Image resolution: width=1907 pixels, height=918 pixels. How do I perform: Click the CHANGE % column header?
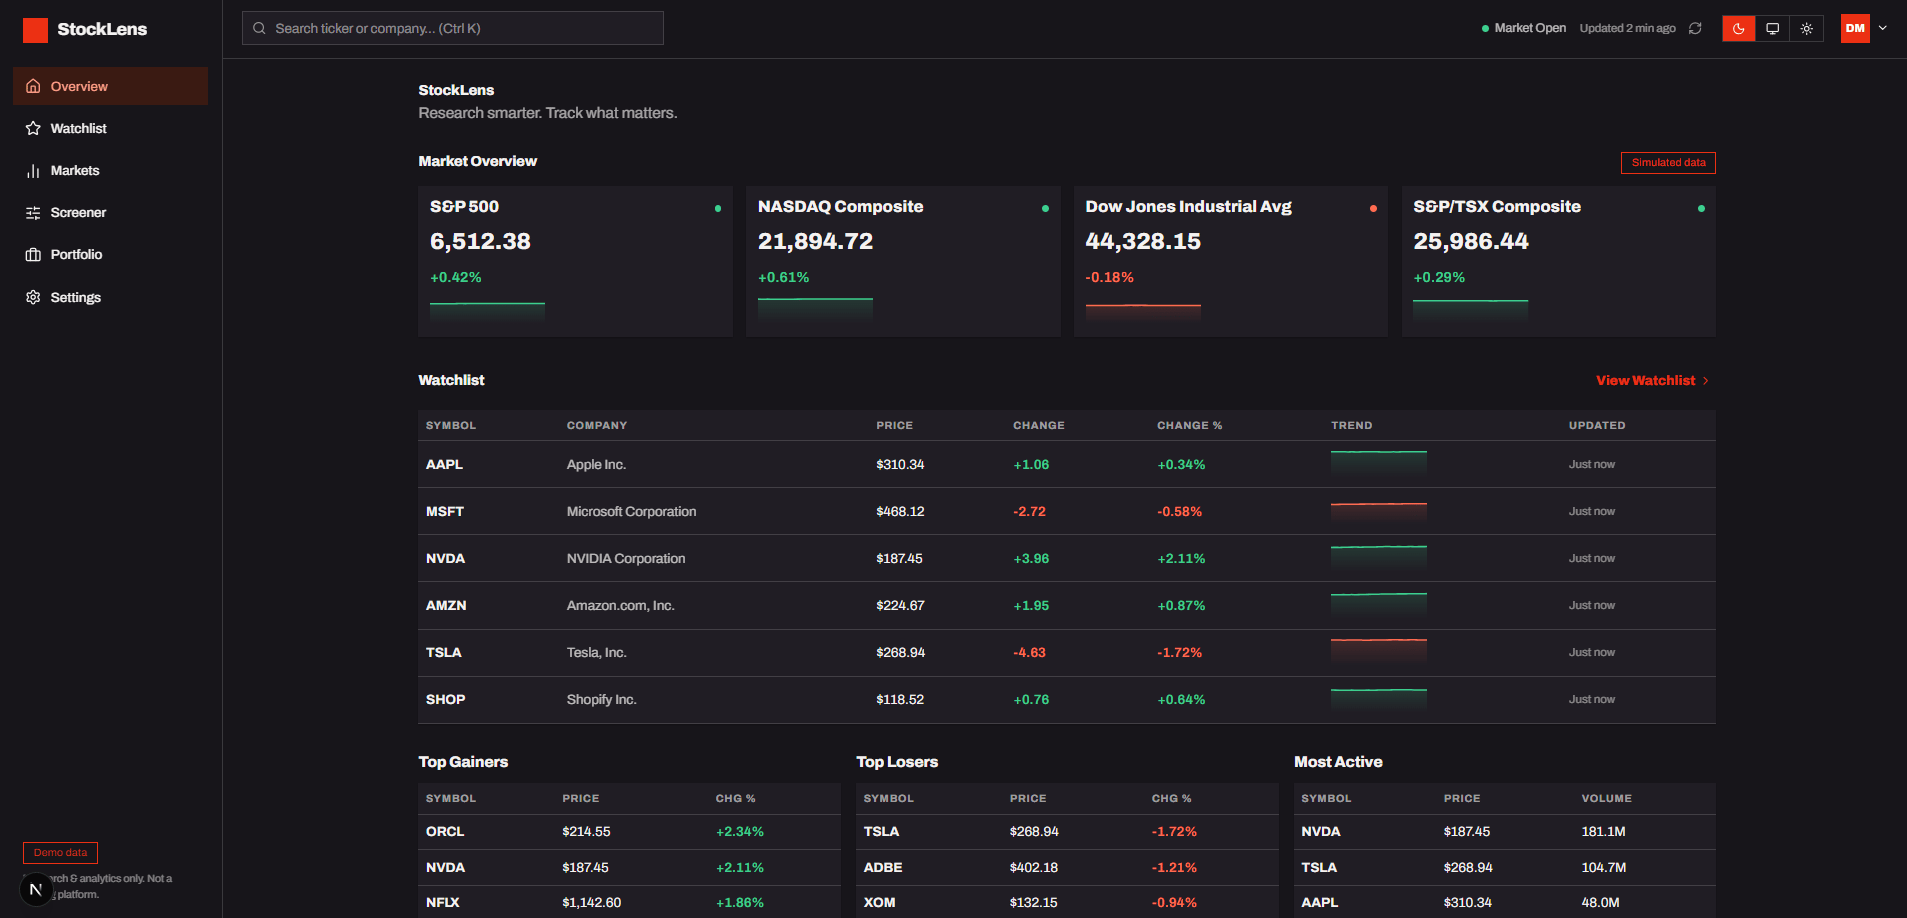(1190, 426)
